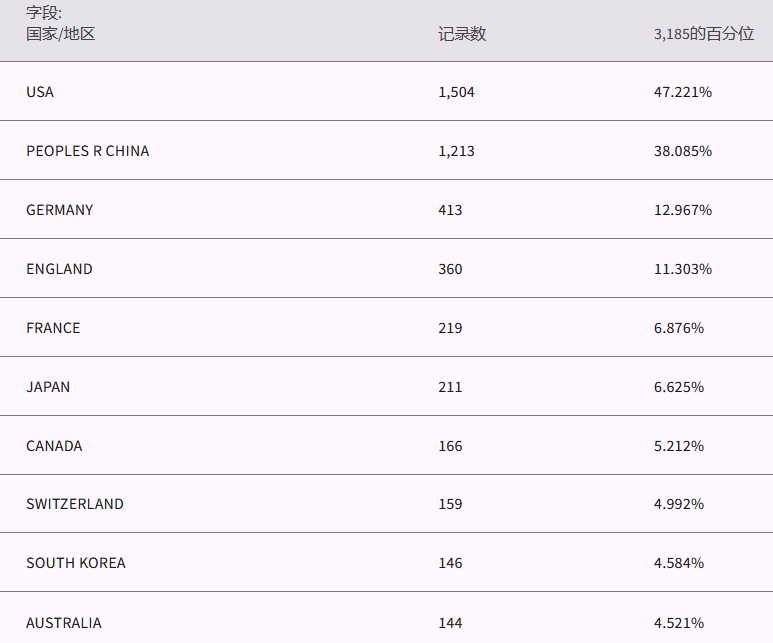Click the CANADA country entry
Viewport: 773px width, 643px height.
pos(54,446)
